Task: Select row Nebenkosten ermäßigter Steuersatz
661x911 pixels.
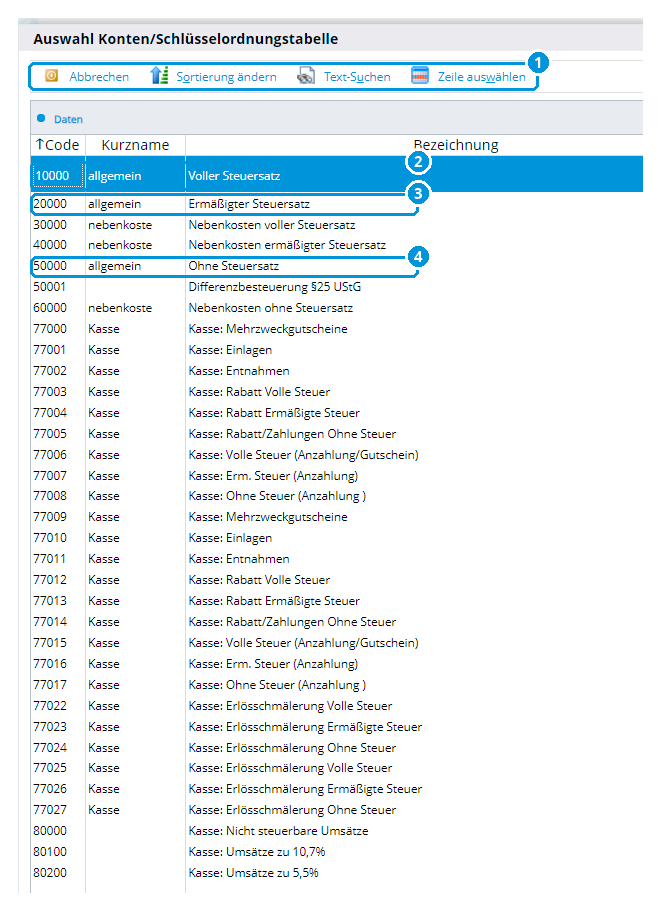Action: tap(337, 245)
